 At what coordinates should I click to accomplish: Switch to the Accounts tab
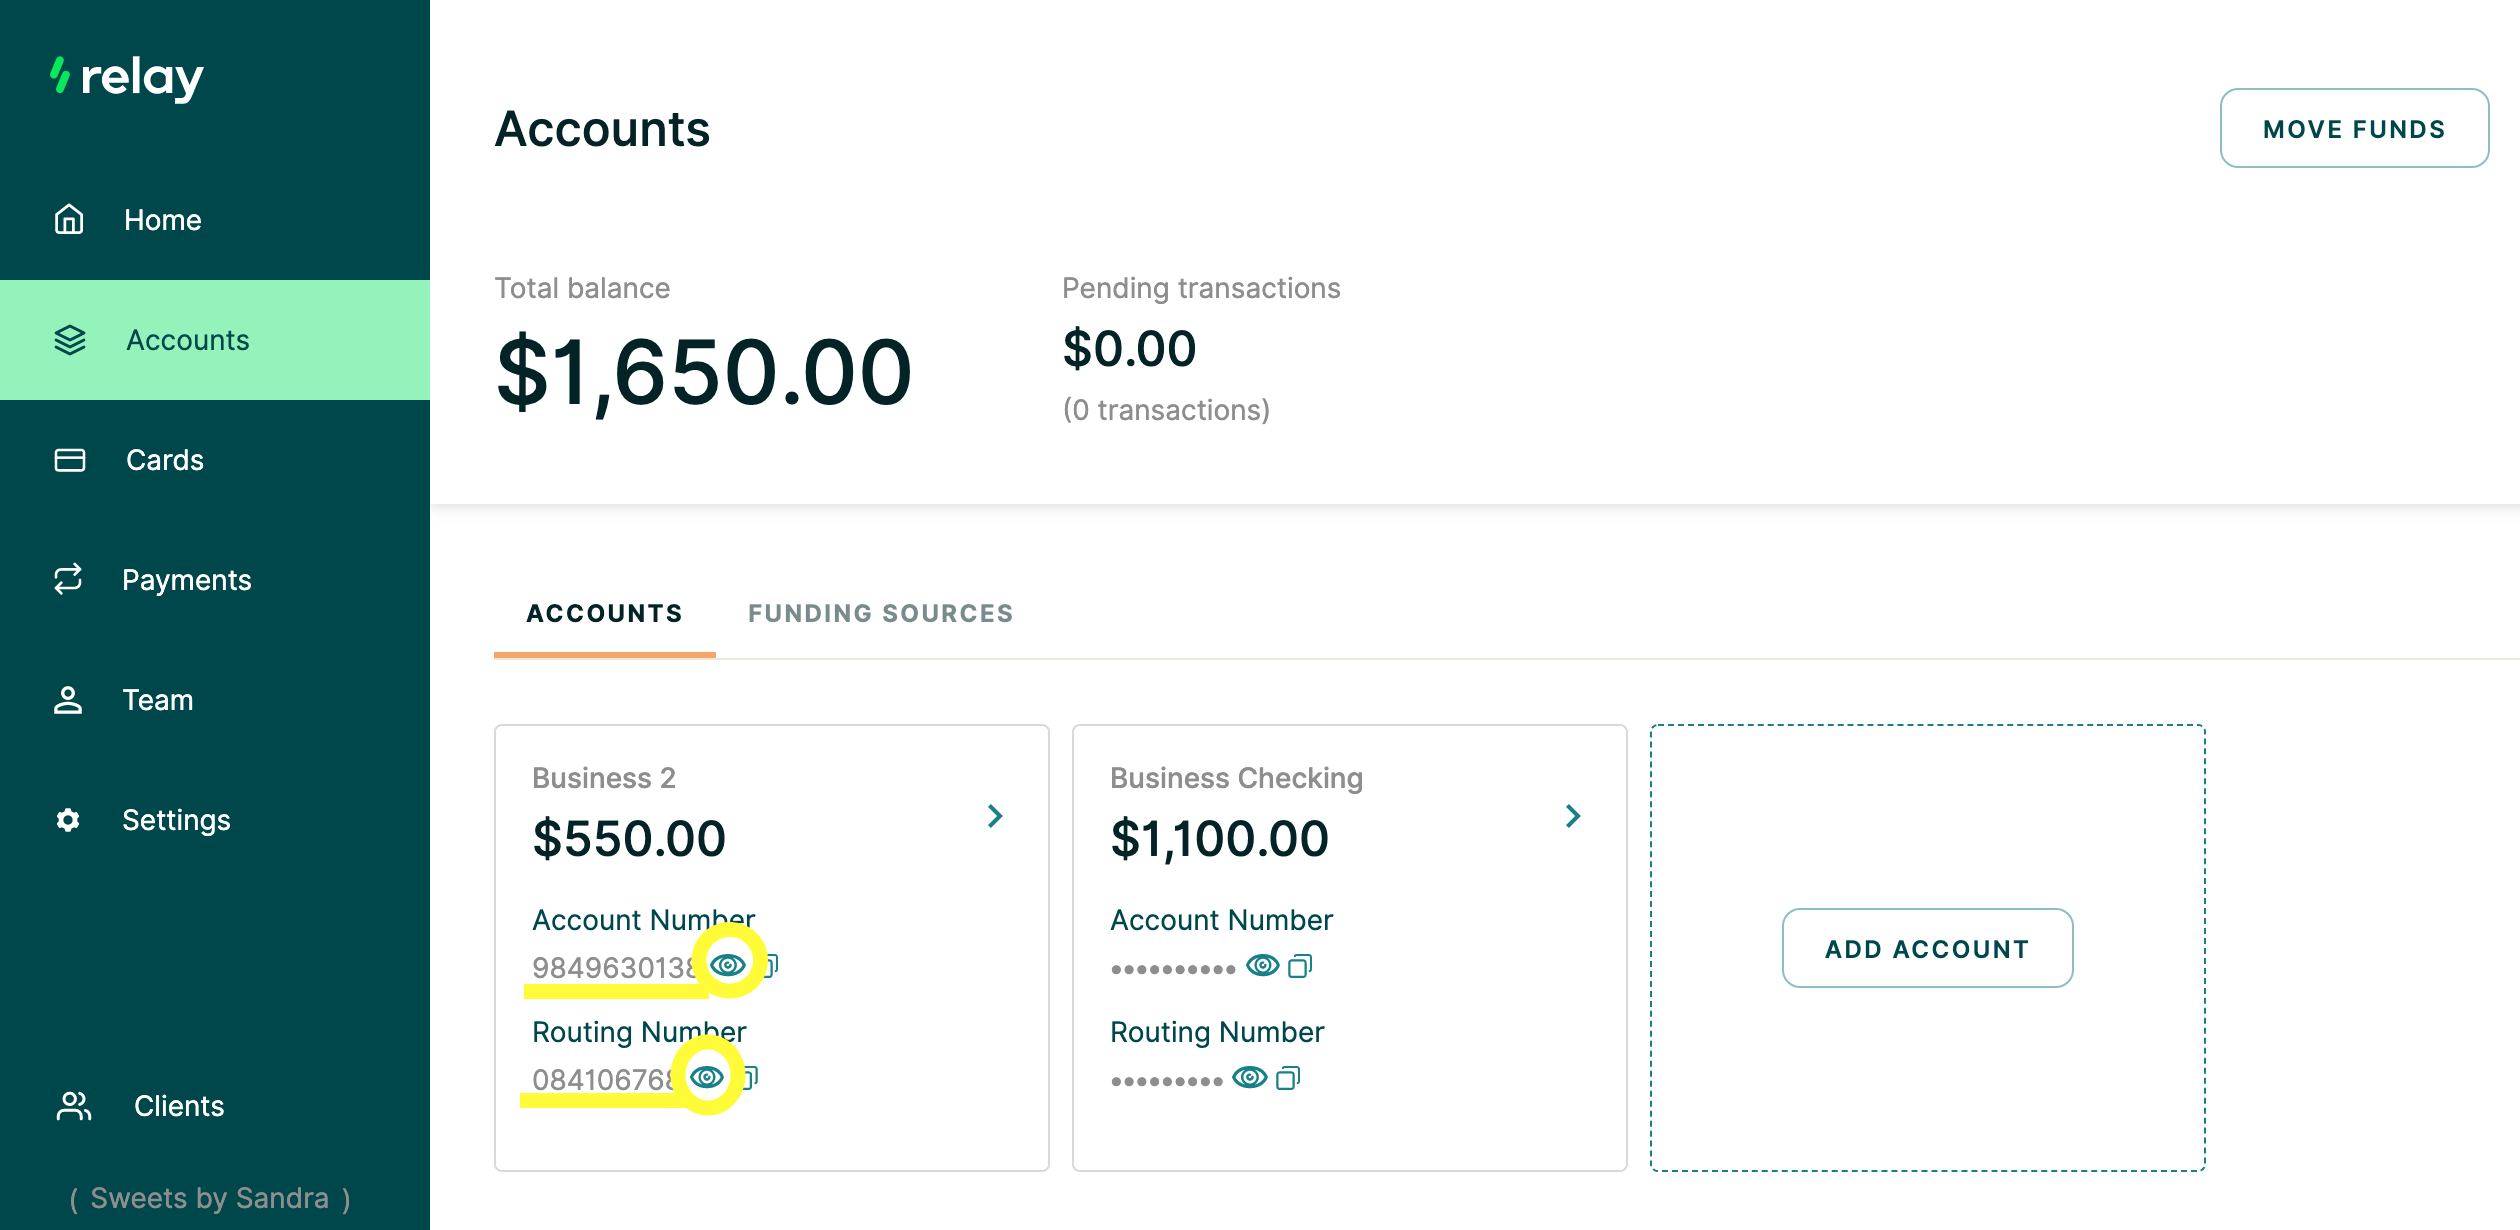[x=605, y=613]
